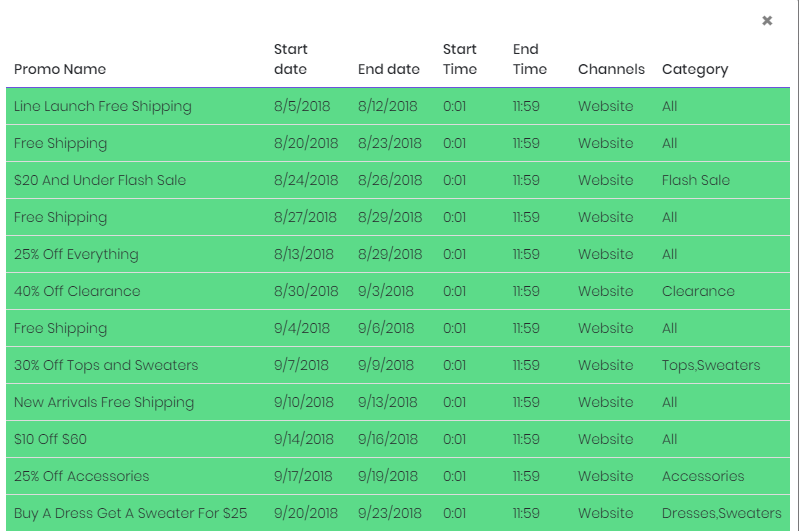Click the End date column header
The height and width of the screenshot is (531, 799).
click(x=388, y=69)
